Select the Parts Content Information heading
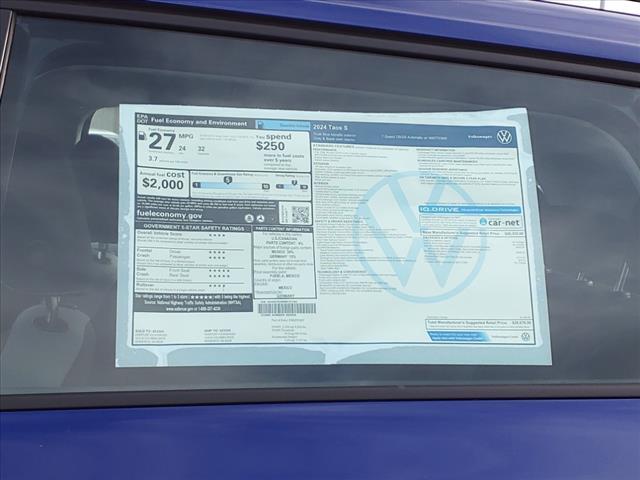The height and width of the screenshot is (480, 640). tap(284, 229)
